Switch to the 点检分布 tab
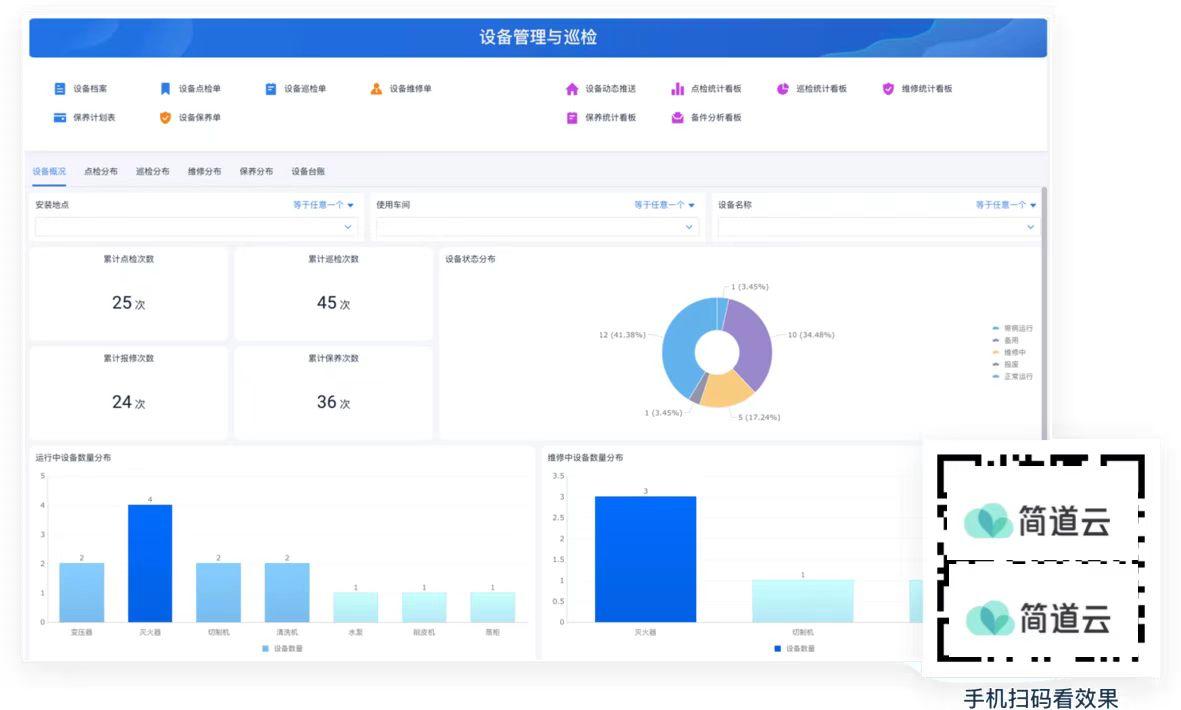 101,172
